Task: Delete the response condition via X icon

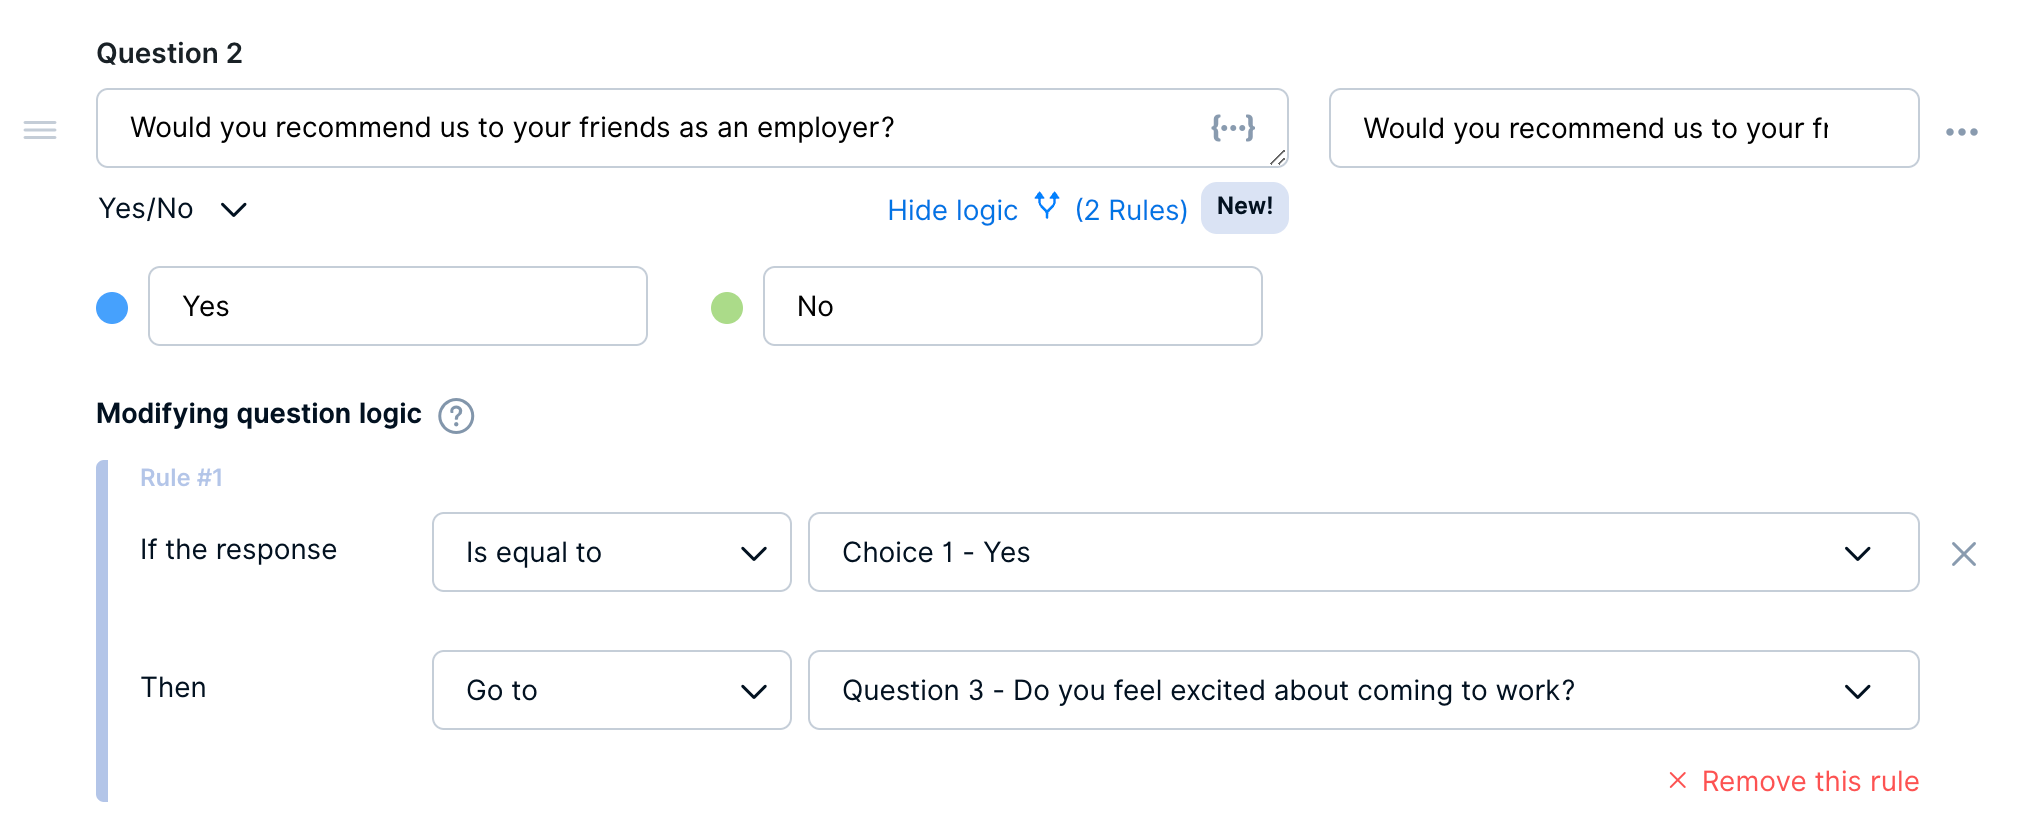Action: pos(1963,554)
